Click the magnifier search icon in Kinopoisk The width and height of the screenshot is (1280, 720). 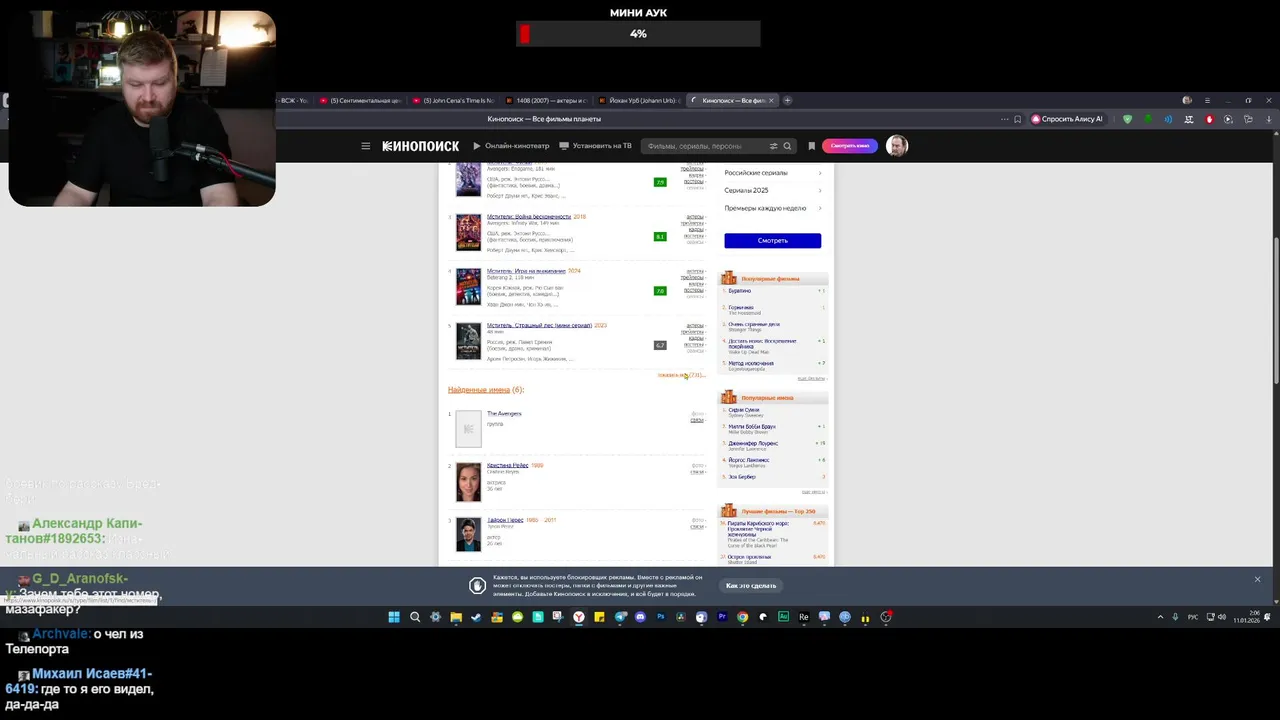(x=787, y=146)
